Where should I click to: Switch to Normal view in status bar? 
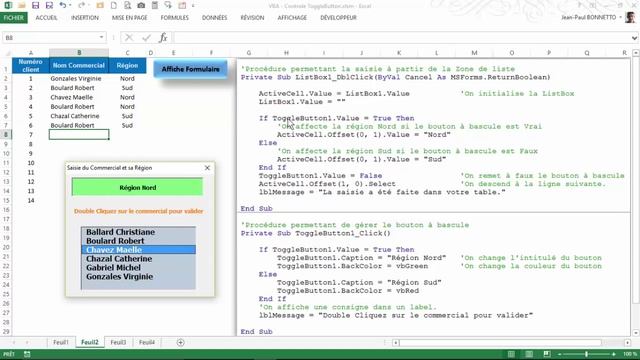click(x=511, y=354)
